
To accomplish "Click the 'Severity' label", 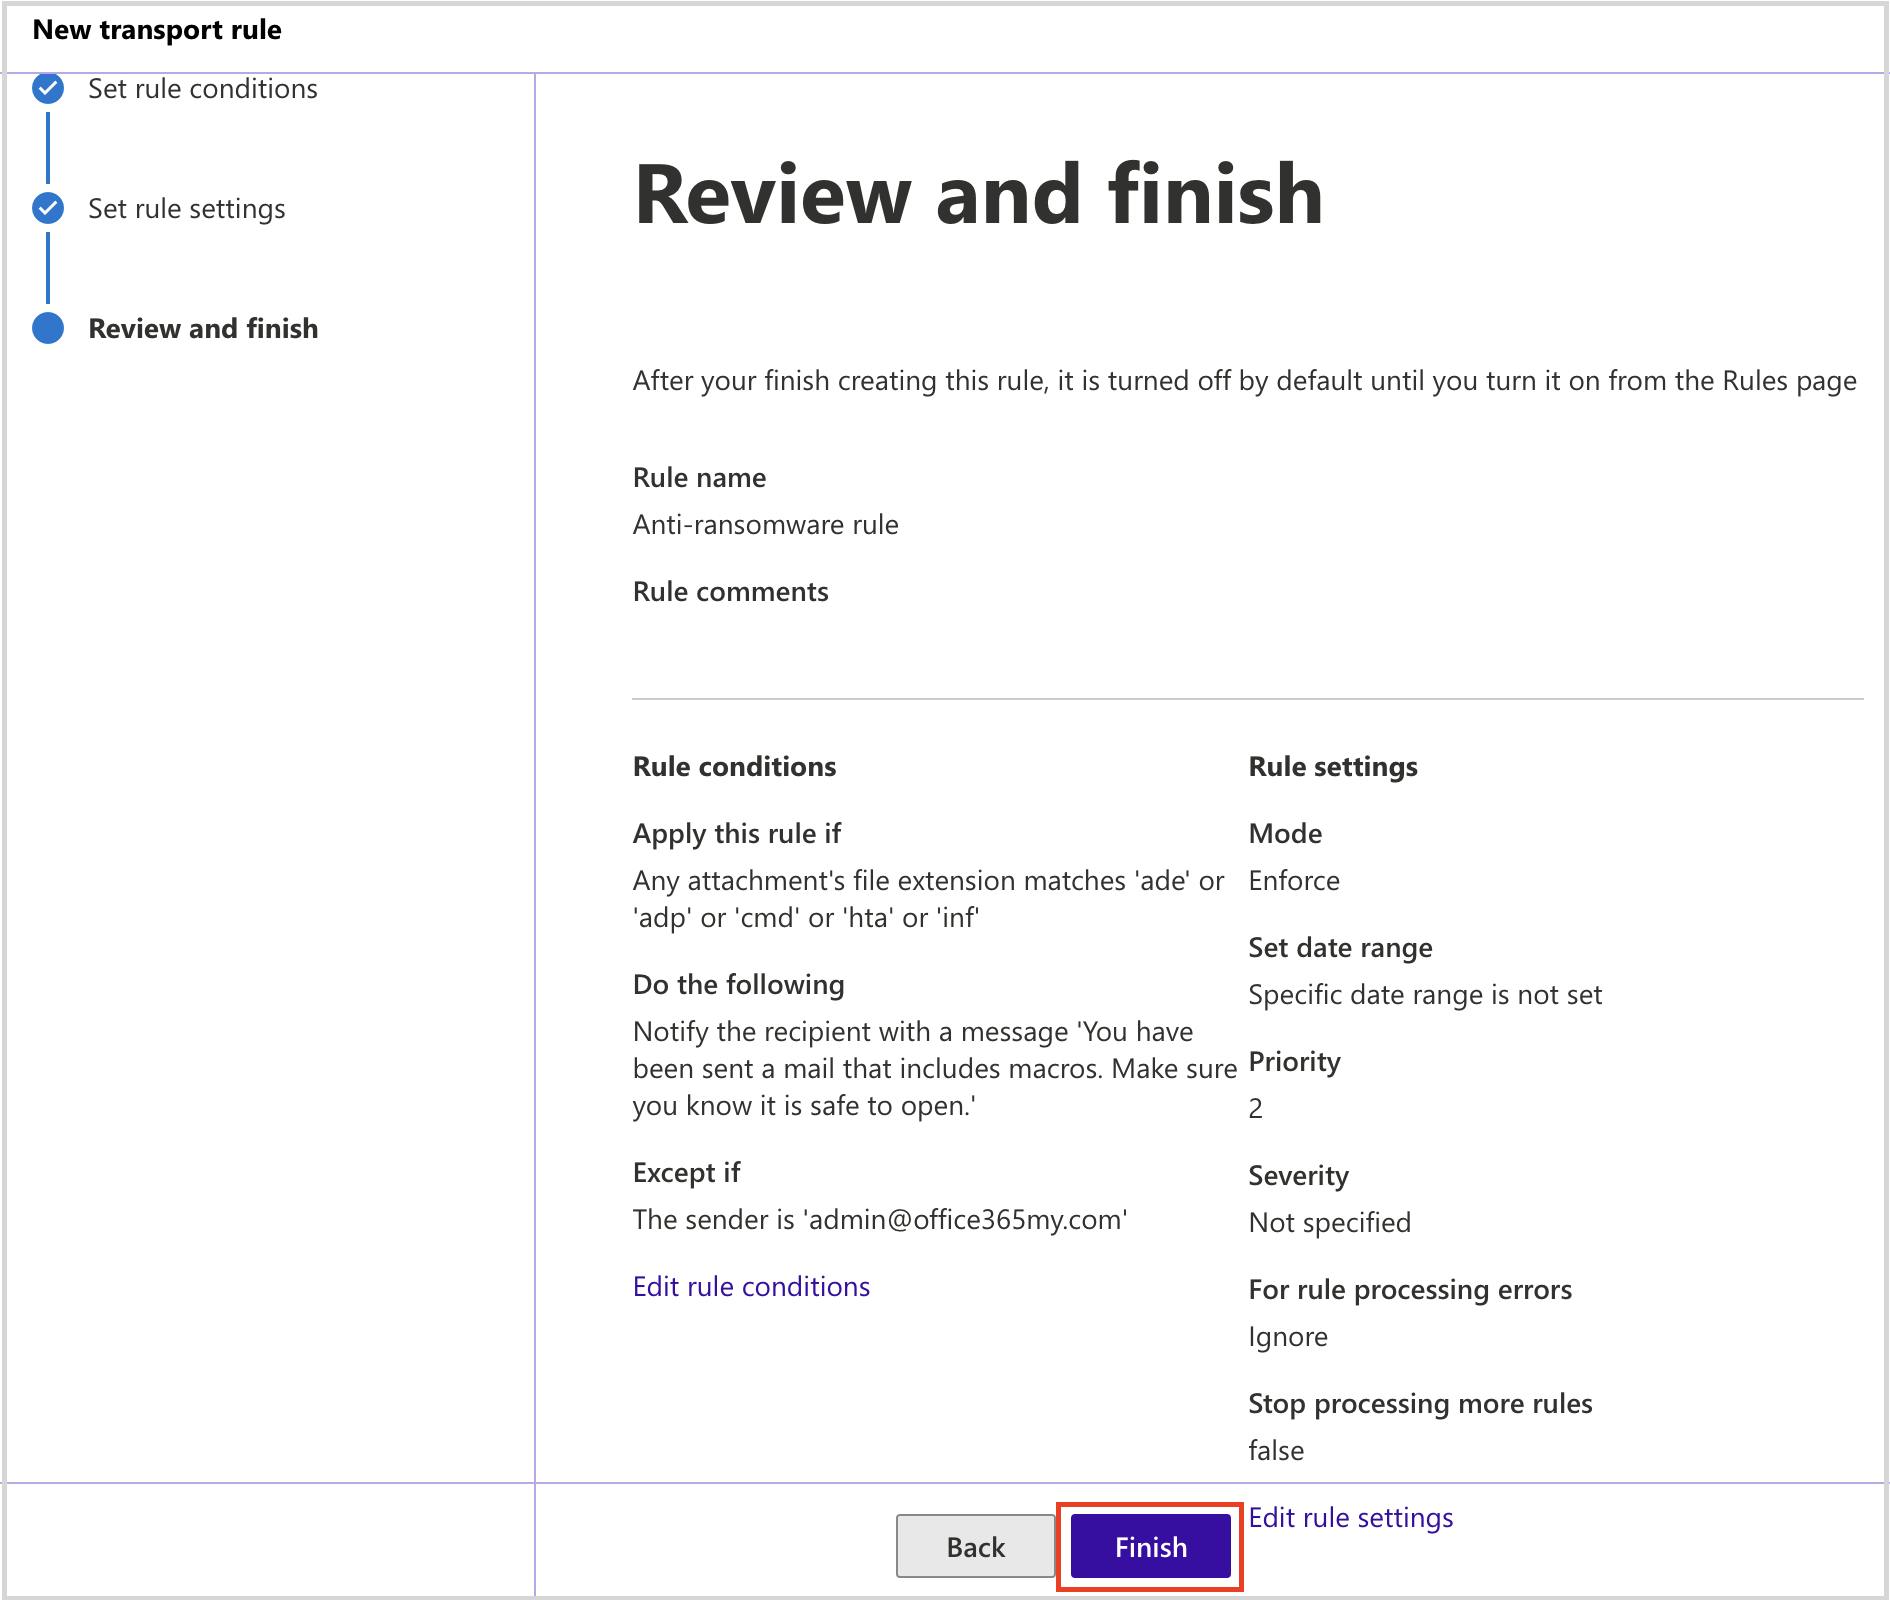I will 1298,1176.
